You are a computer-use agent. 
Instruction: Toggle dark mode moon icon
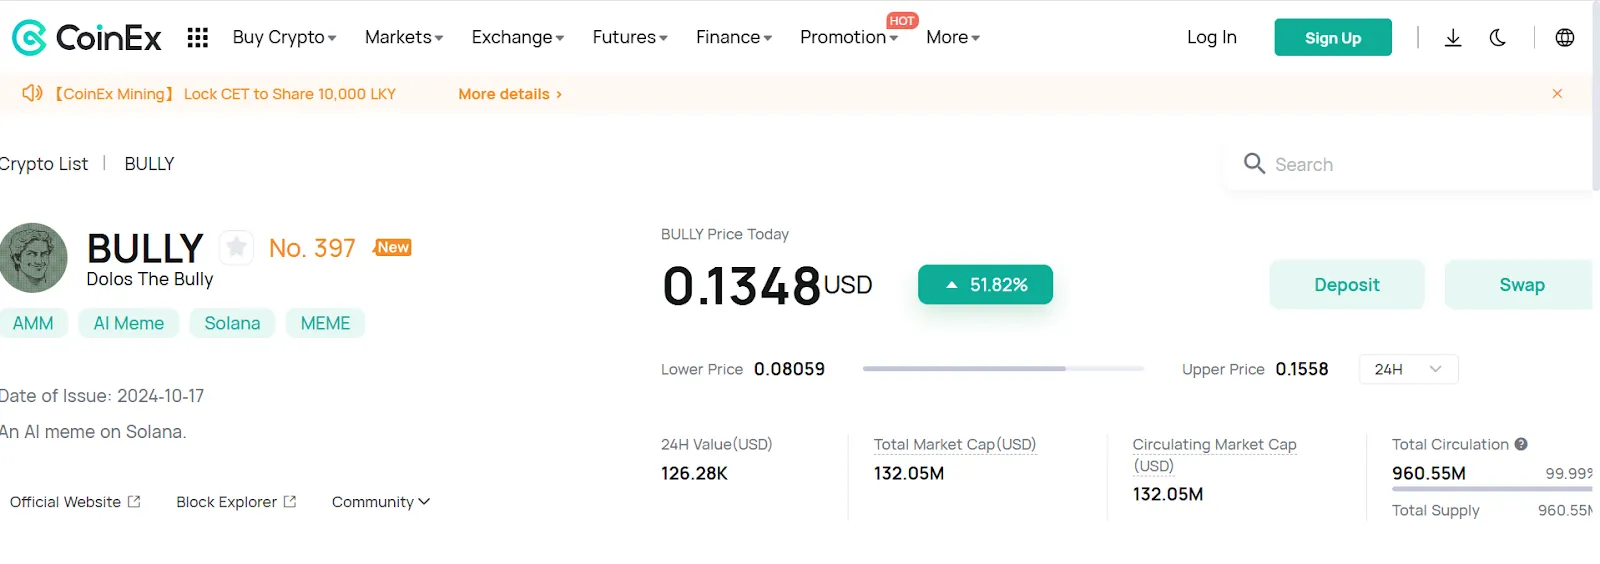pyautogui.click(x=1497, y=38)
